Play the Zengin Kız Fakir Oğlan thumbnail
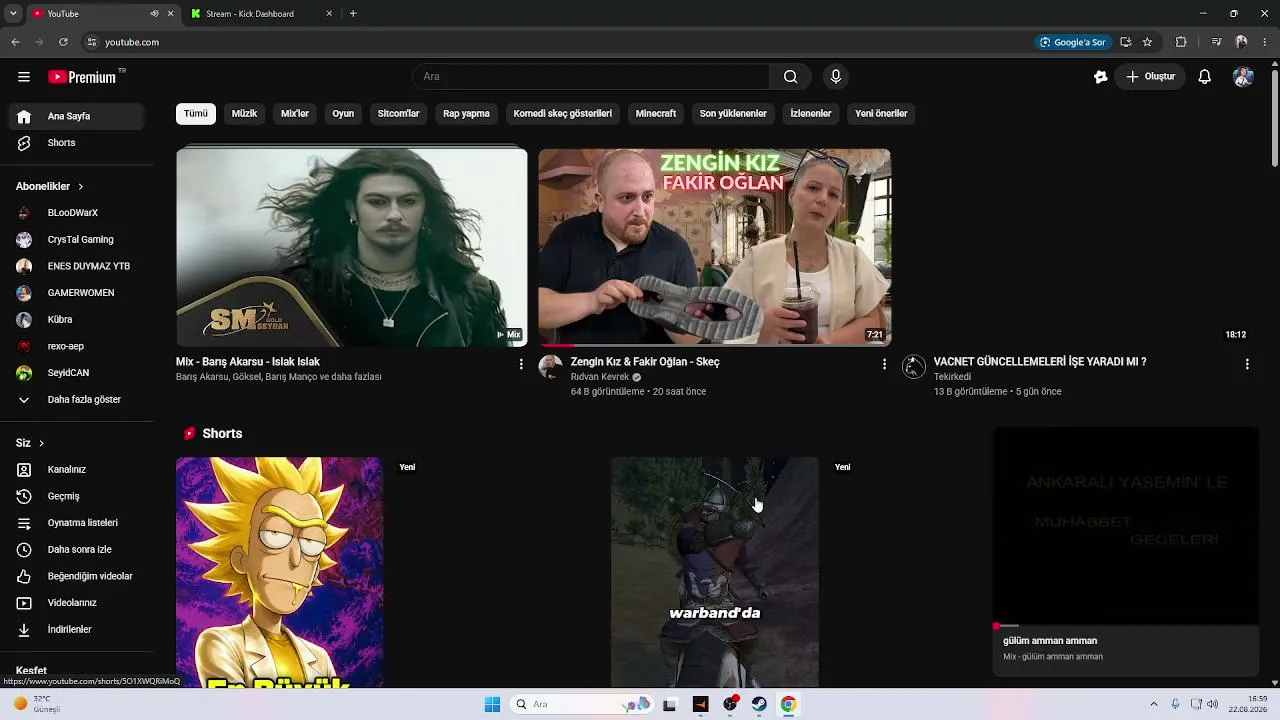 point(715,247)
